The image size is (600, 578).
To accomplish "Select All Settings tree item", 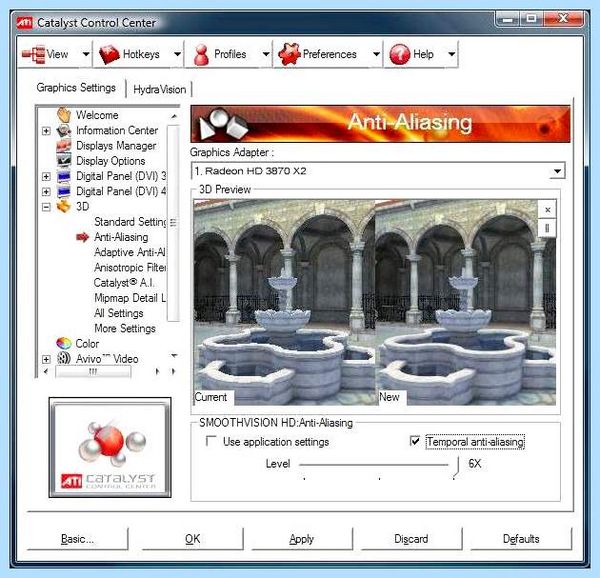I will click(x=119, y=313).
